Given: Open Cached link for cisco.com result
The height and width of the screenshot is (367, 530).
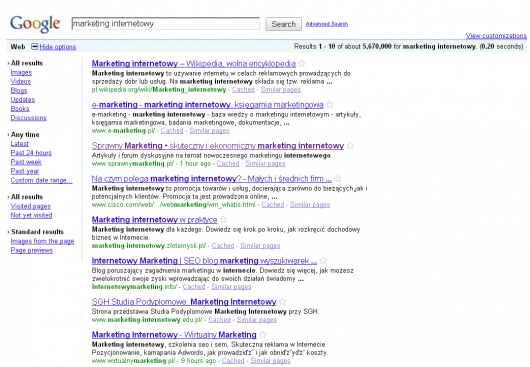Looking at the screenshot, I should (x=273, y=205).
